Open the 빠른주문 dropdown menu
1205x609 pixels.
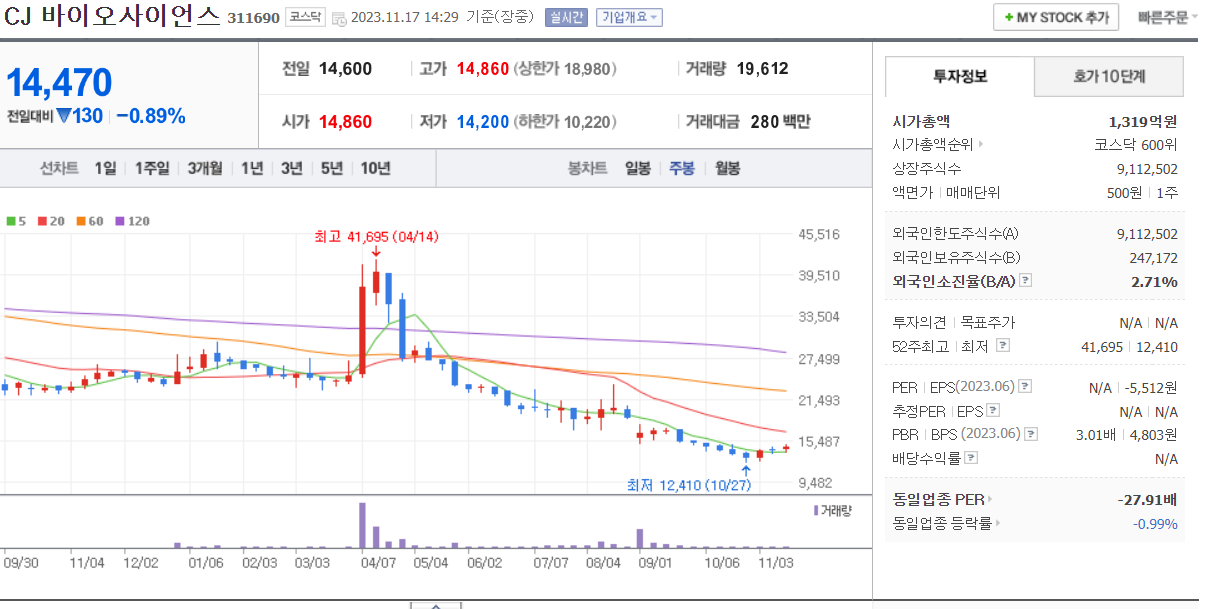1168,17
